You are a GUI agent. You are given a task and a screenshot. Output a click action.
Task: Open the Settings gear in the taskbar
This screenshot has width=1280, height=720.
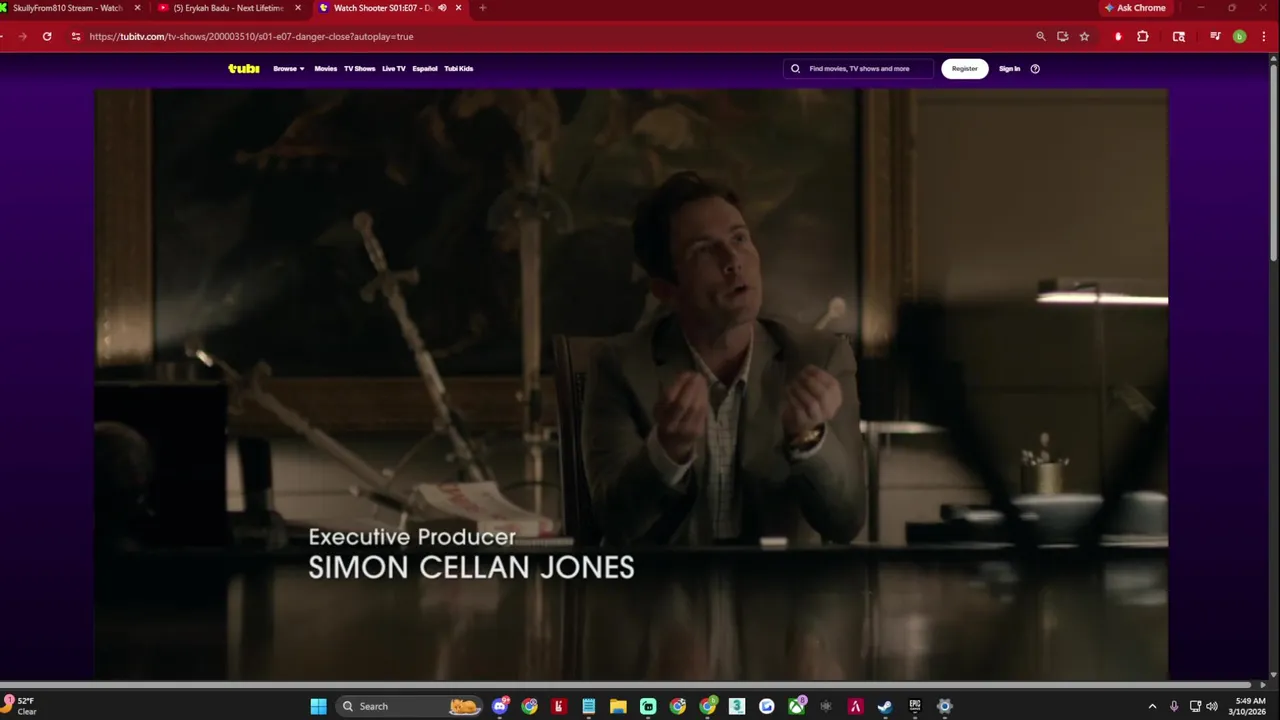[944, 706]
